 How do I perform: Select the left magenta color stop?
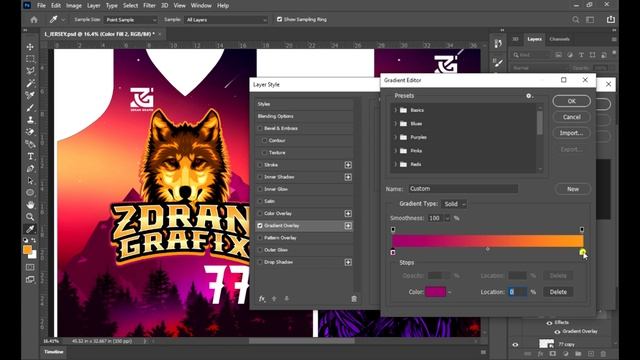393,252
